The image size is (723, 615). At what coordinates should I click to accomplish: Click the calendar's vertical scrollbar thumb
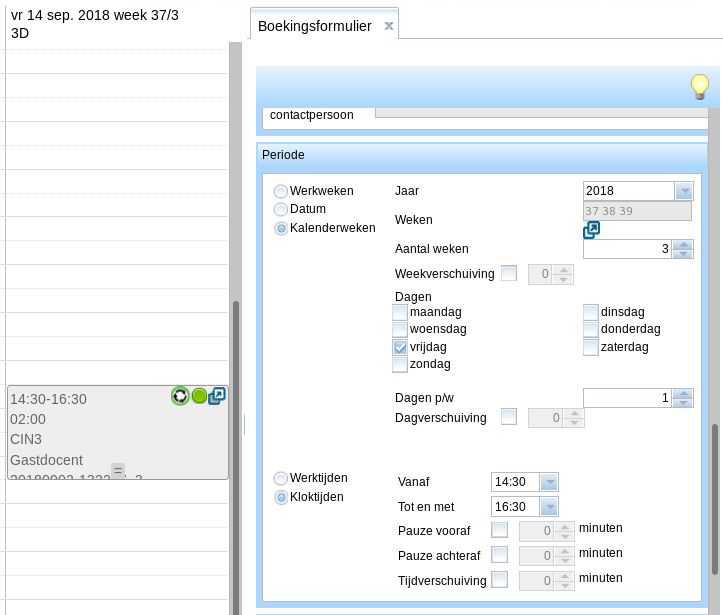pos(236,456)
